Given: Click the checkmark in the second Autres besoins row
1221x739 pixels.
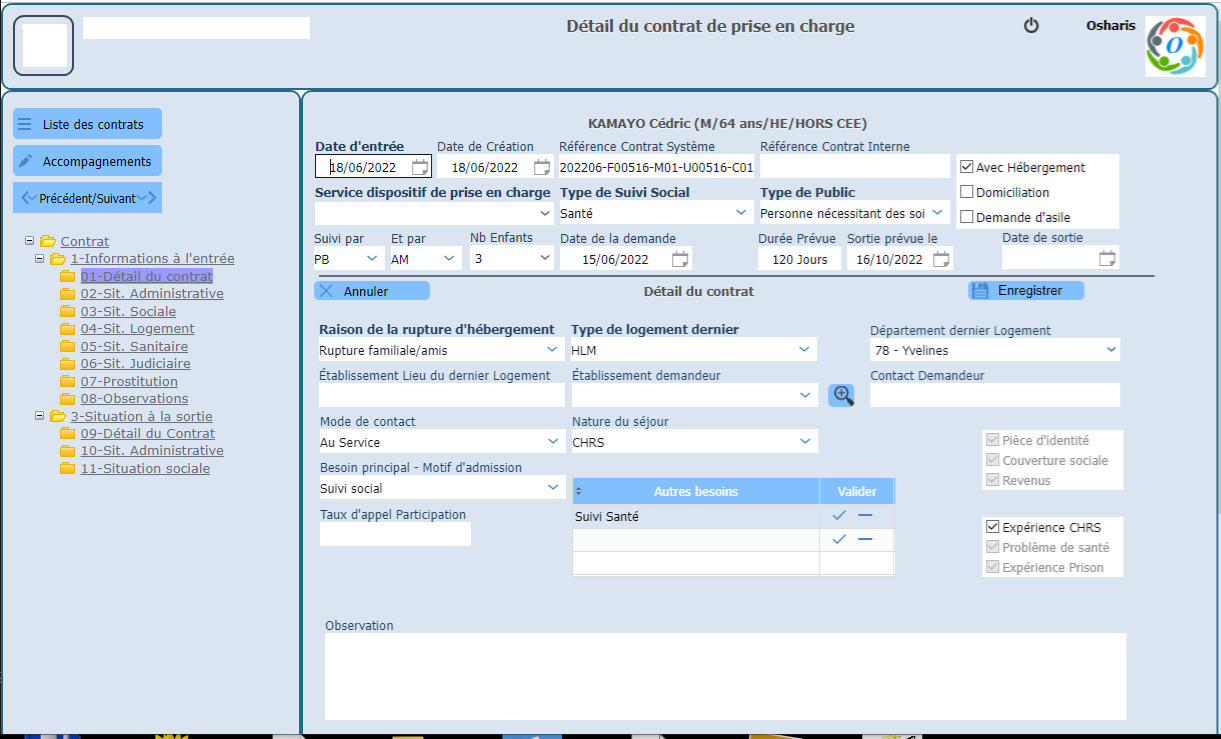Looking at the screenshot, I should (839, 540).
